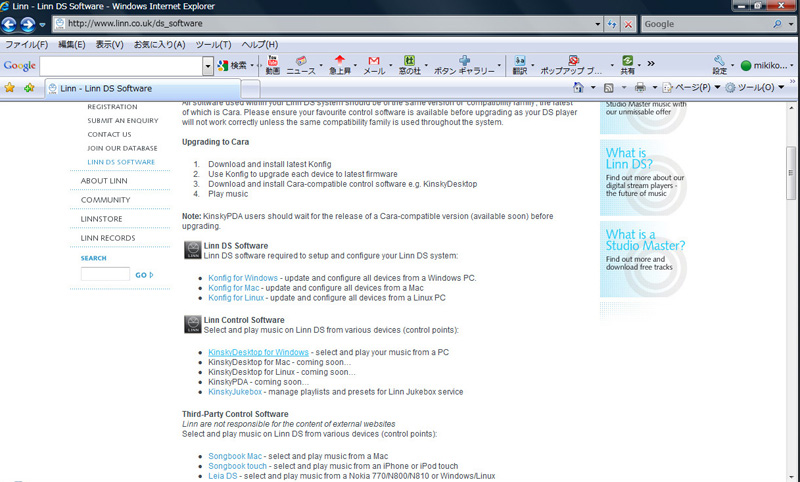Open the ファイル(F) menu

pyautogui.click(x=27, y=44)
